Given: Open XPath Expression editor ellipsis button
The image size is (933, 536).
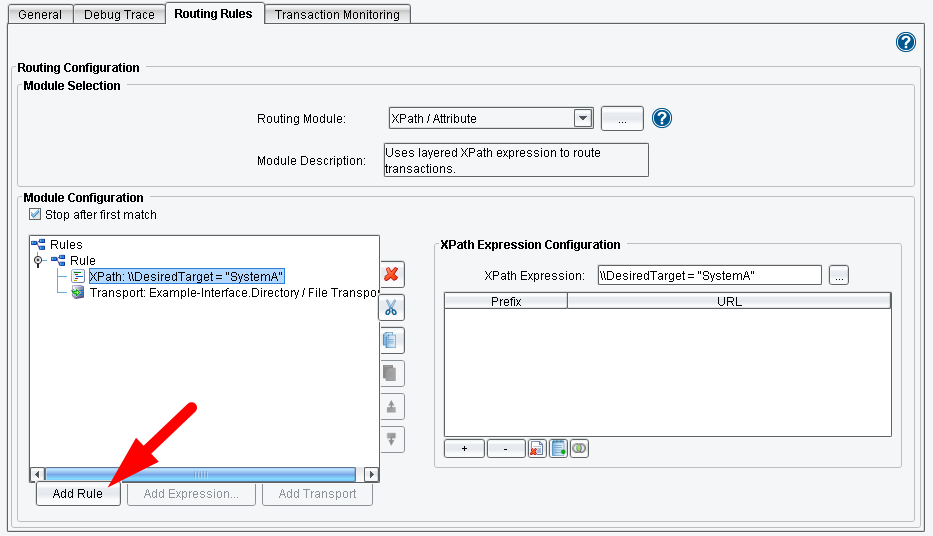Looking at the screenshot, I should (x=838, y=275).
